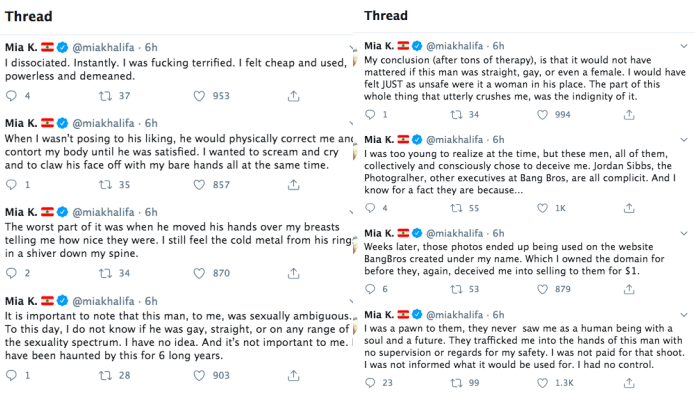
Task: Like the tweet with 953 likes
Action: tap(199, 96)
